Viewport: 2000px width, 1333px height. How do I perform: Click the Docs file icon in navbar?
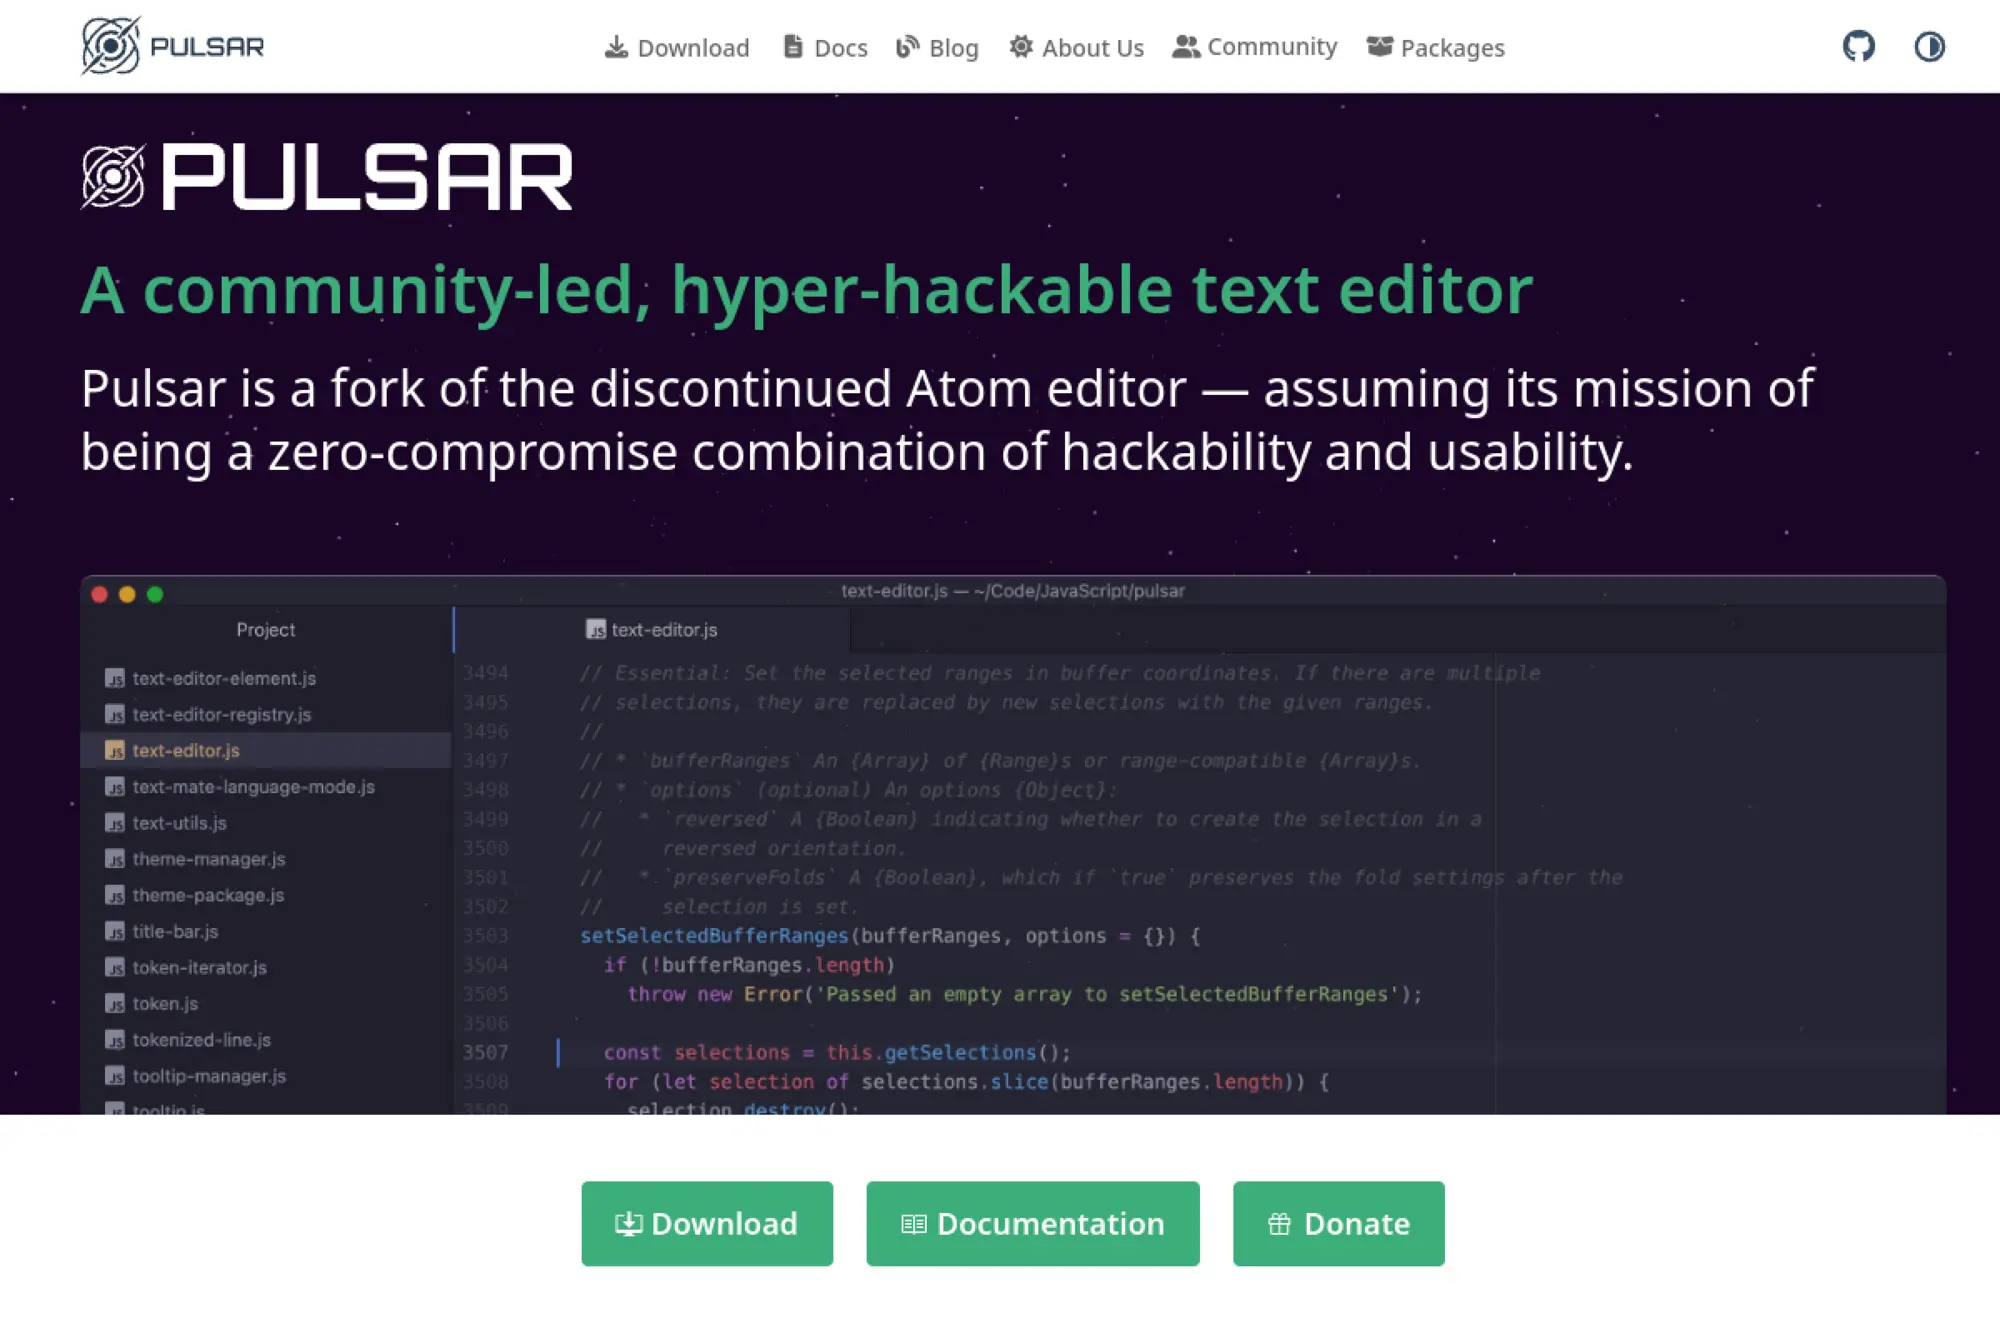793,47
